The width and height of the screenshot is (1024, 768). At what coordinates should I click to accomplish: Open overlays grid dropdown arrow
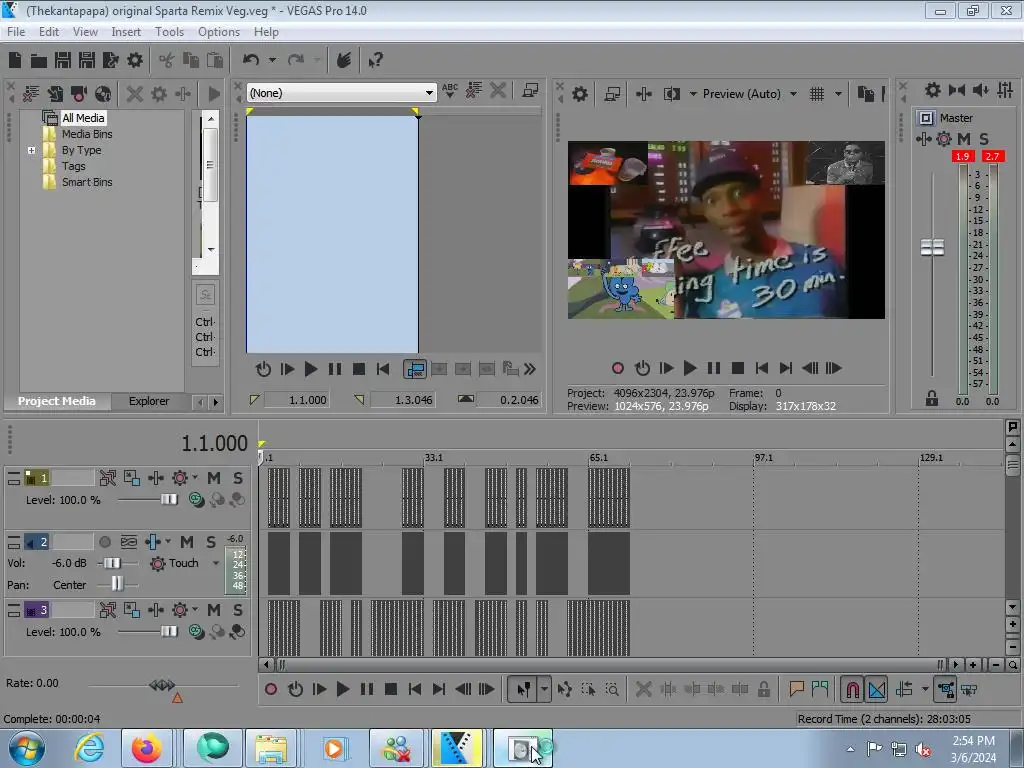(x=839, y=94)
